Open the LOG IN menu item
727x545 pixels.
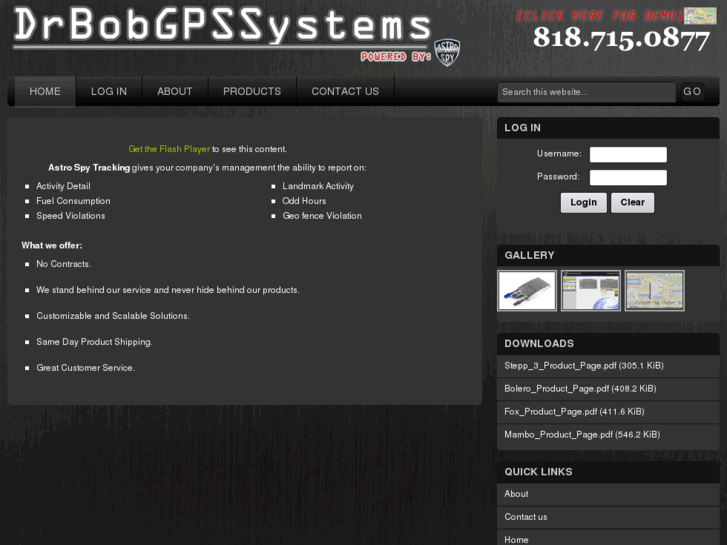(x=109, y=91)
